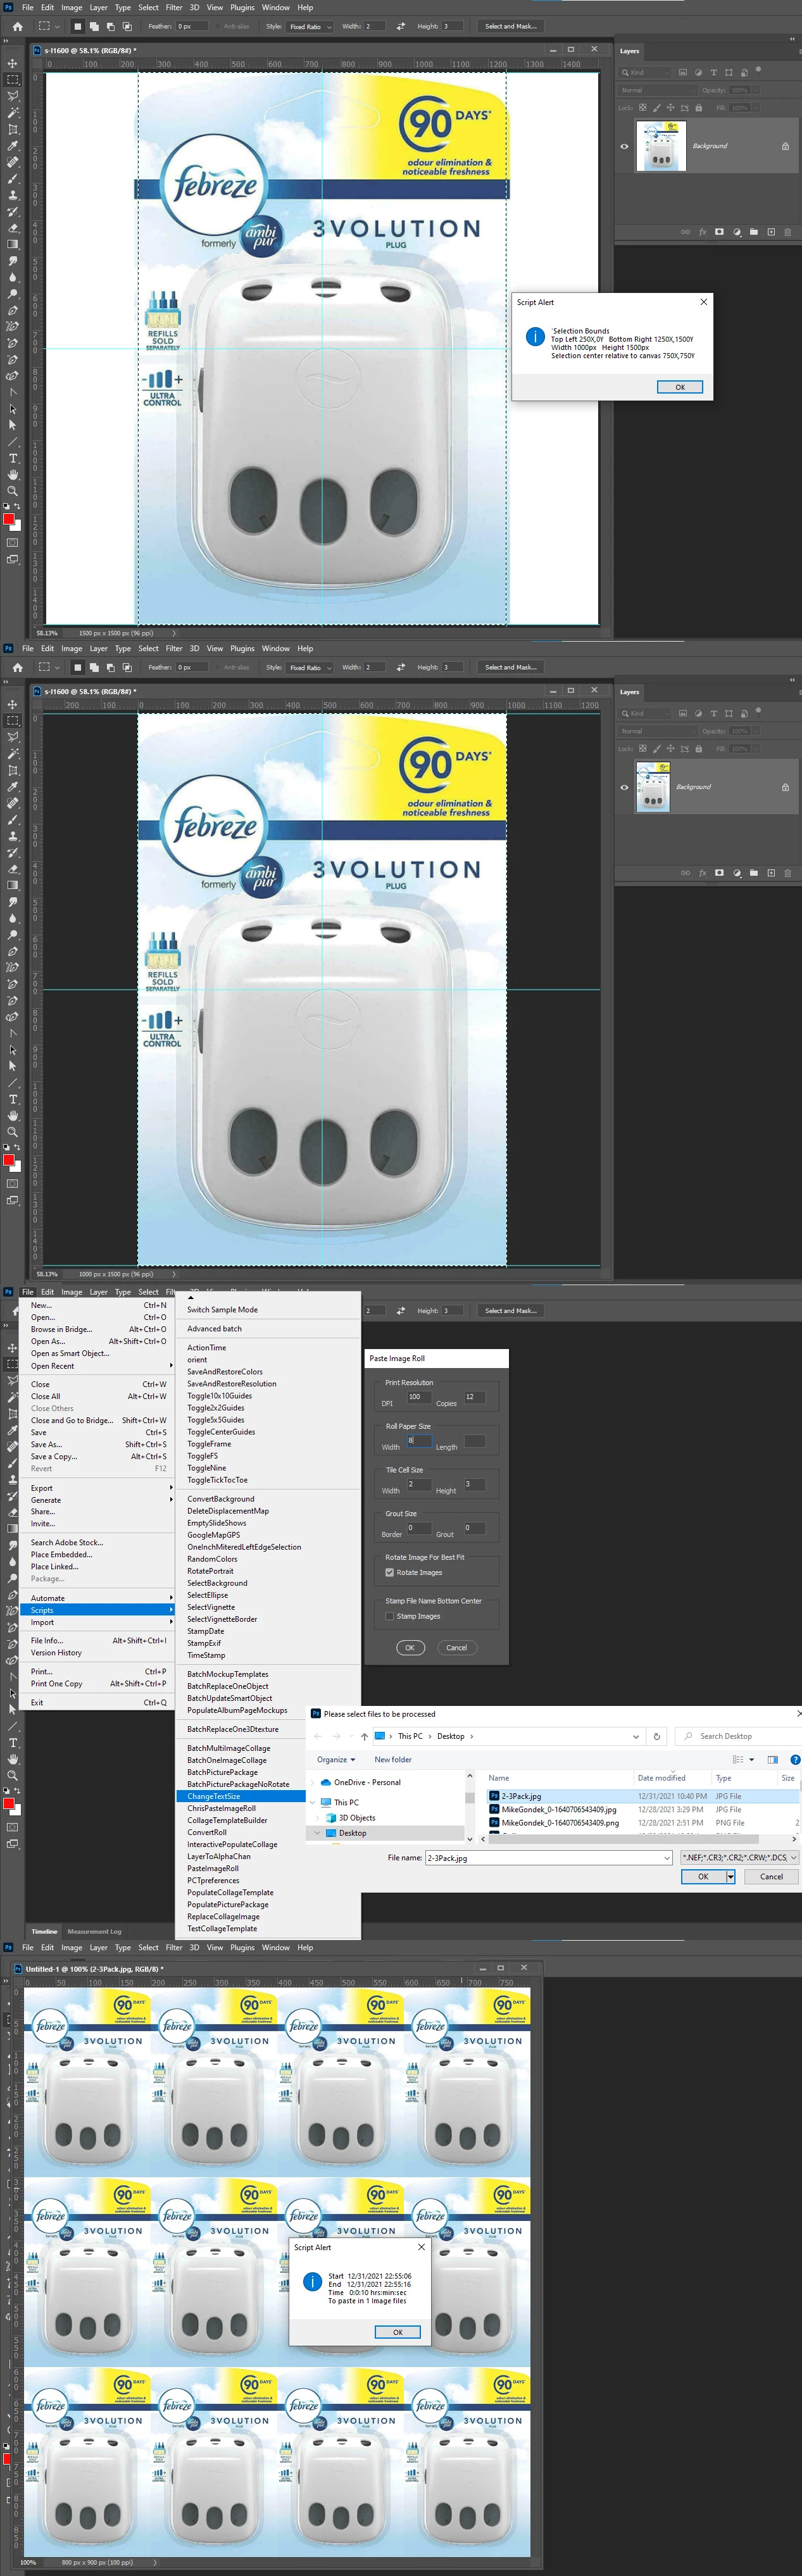The height and width of the screenshot is (2576, 802).
Task: Click Select and Mask button in top options bar
Action: pyautogui.click(x=510, y=26)
